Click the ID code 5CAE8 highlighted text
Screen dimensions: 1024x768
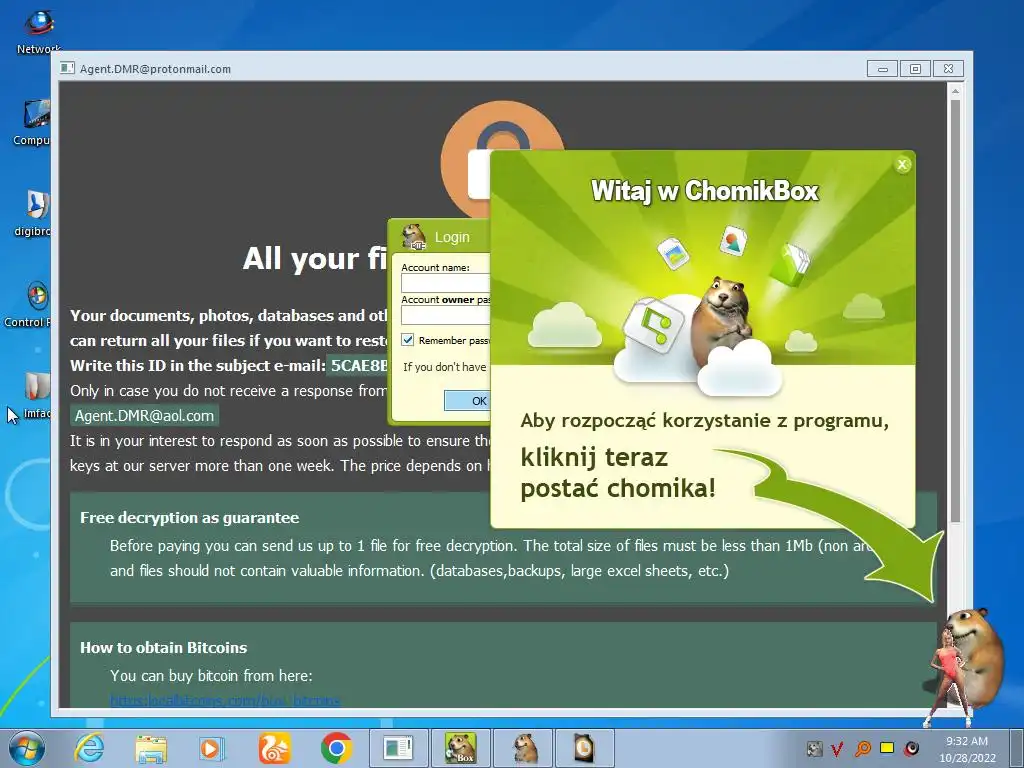pos(358,365)
